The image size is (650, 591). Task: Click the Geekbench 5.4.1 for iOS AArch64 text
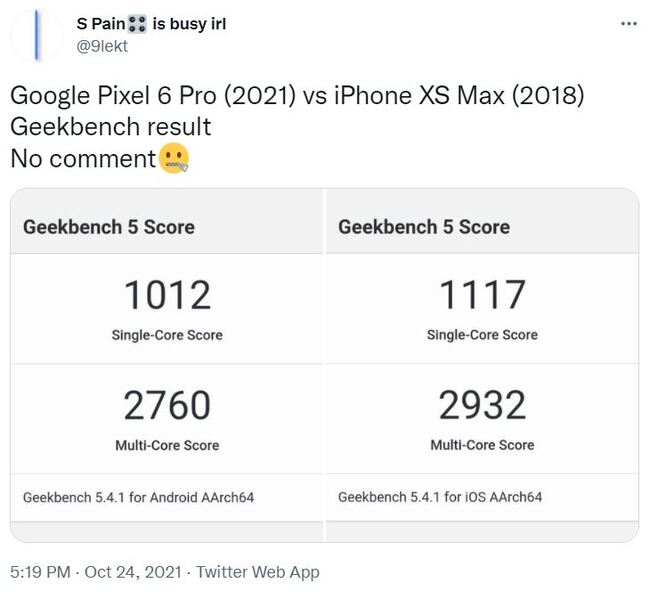coord(440,497)
